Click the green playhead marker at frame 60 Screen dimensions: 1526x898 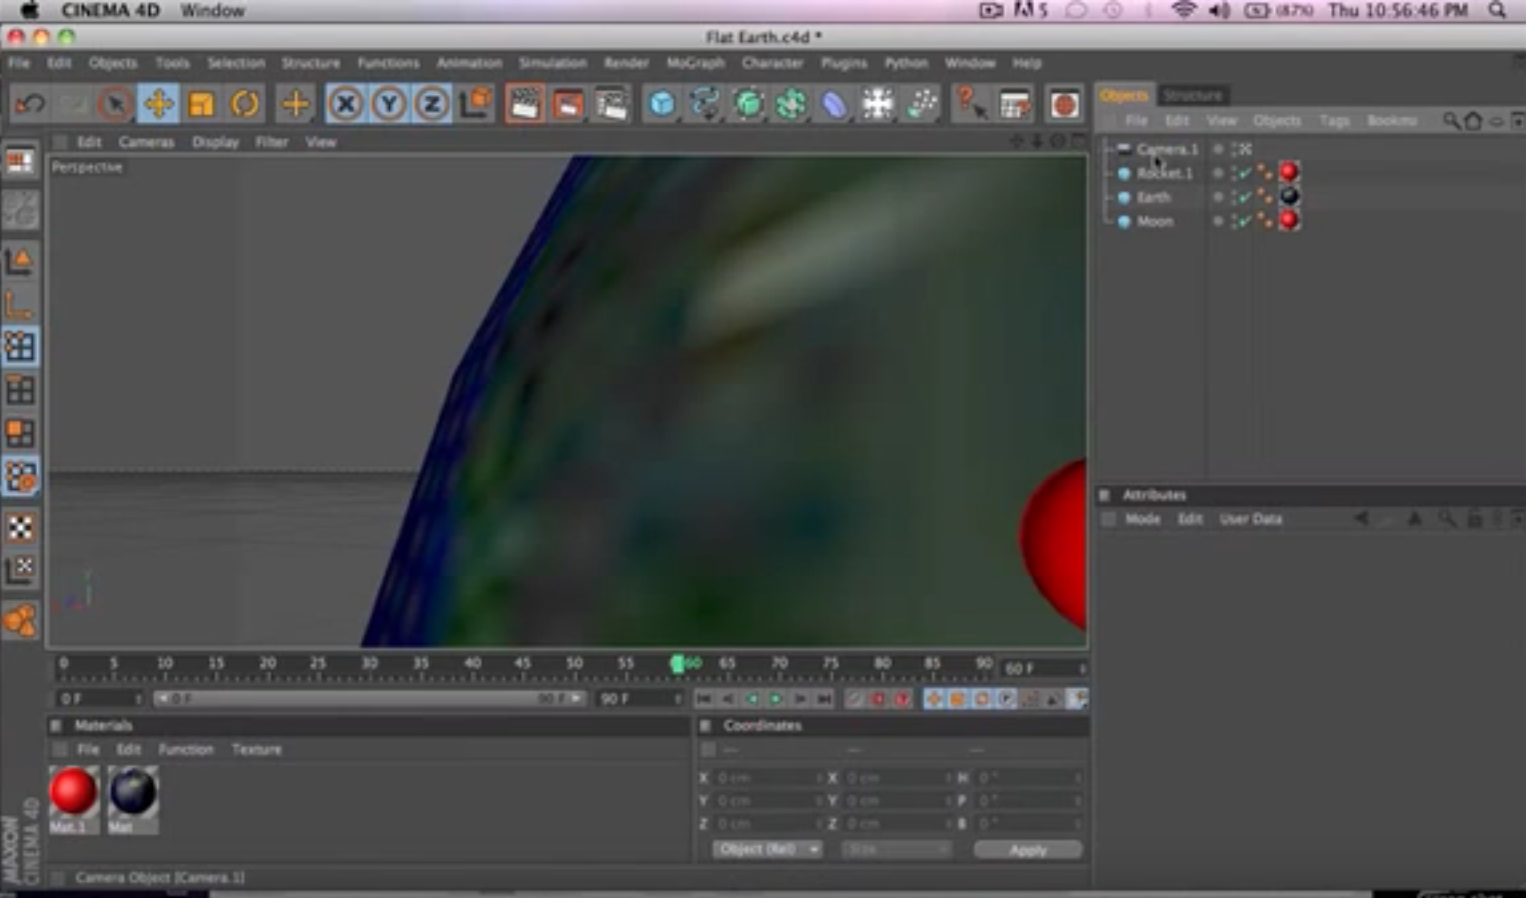(x=677, y=663)
